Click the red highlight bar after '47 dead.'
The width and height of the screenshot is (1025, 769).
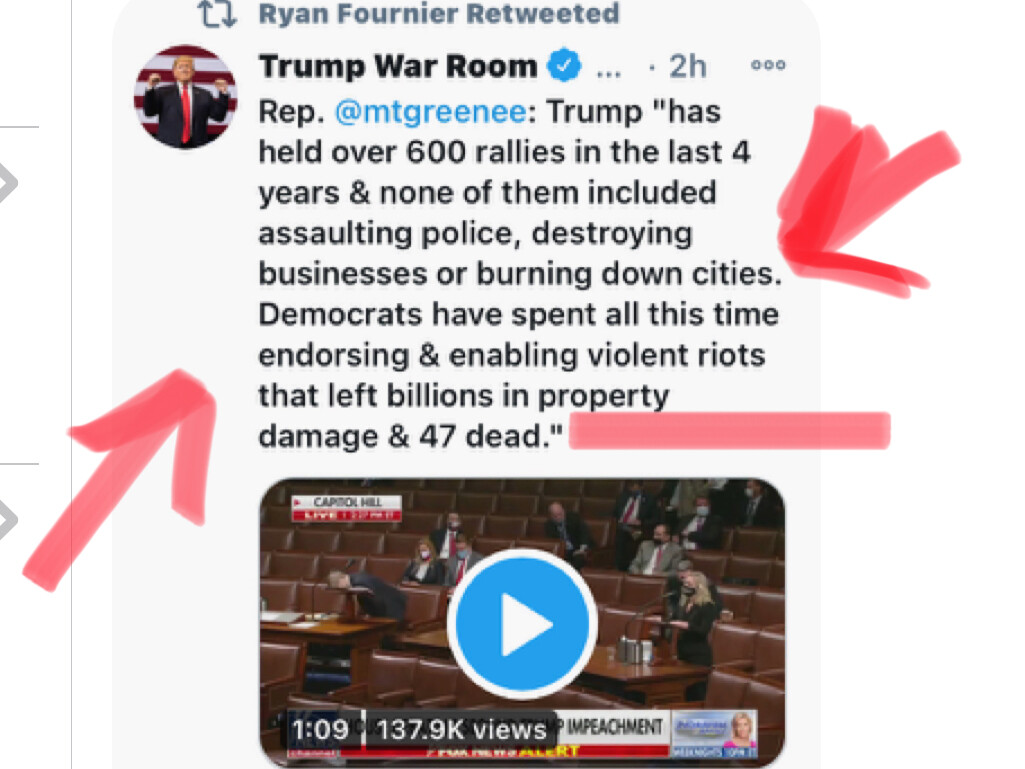(730, 430)
